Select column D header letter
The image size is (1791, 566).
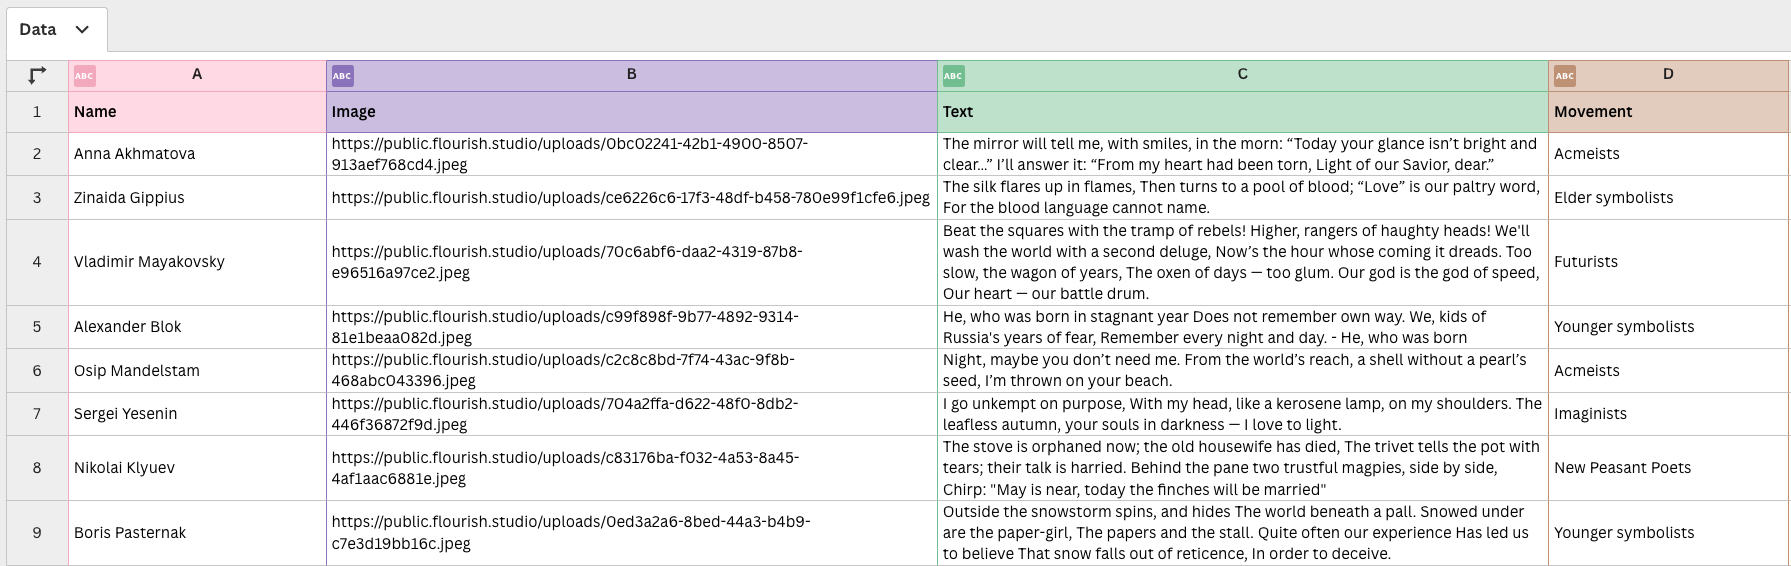point(1668,75)
